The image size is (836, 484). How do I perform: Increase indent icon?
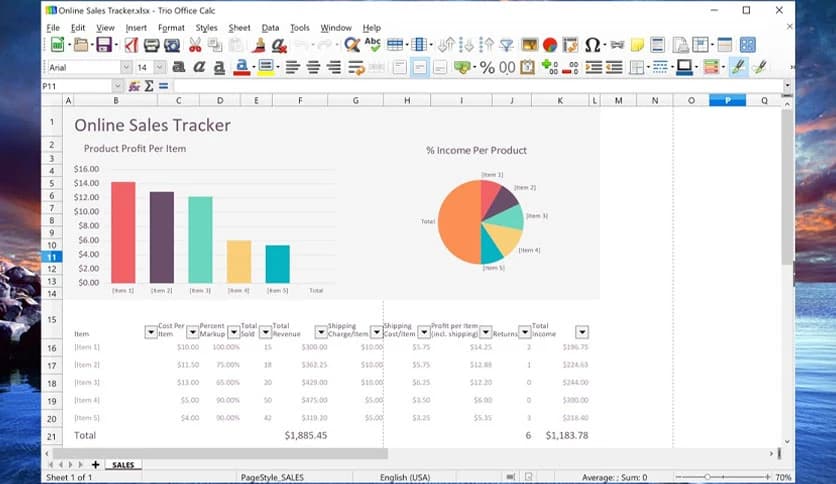(593, 67)
